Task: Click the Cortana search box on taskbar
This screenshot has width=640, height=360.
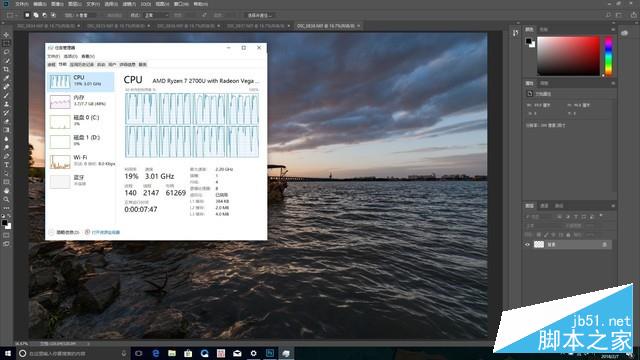Action: (72, 353)
